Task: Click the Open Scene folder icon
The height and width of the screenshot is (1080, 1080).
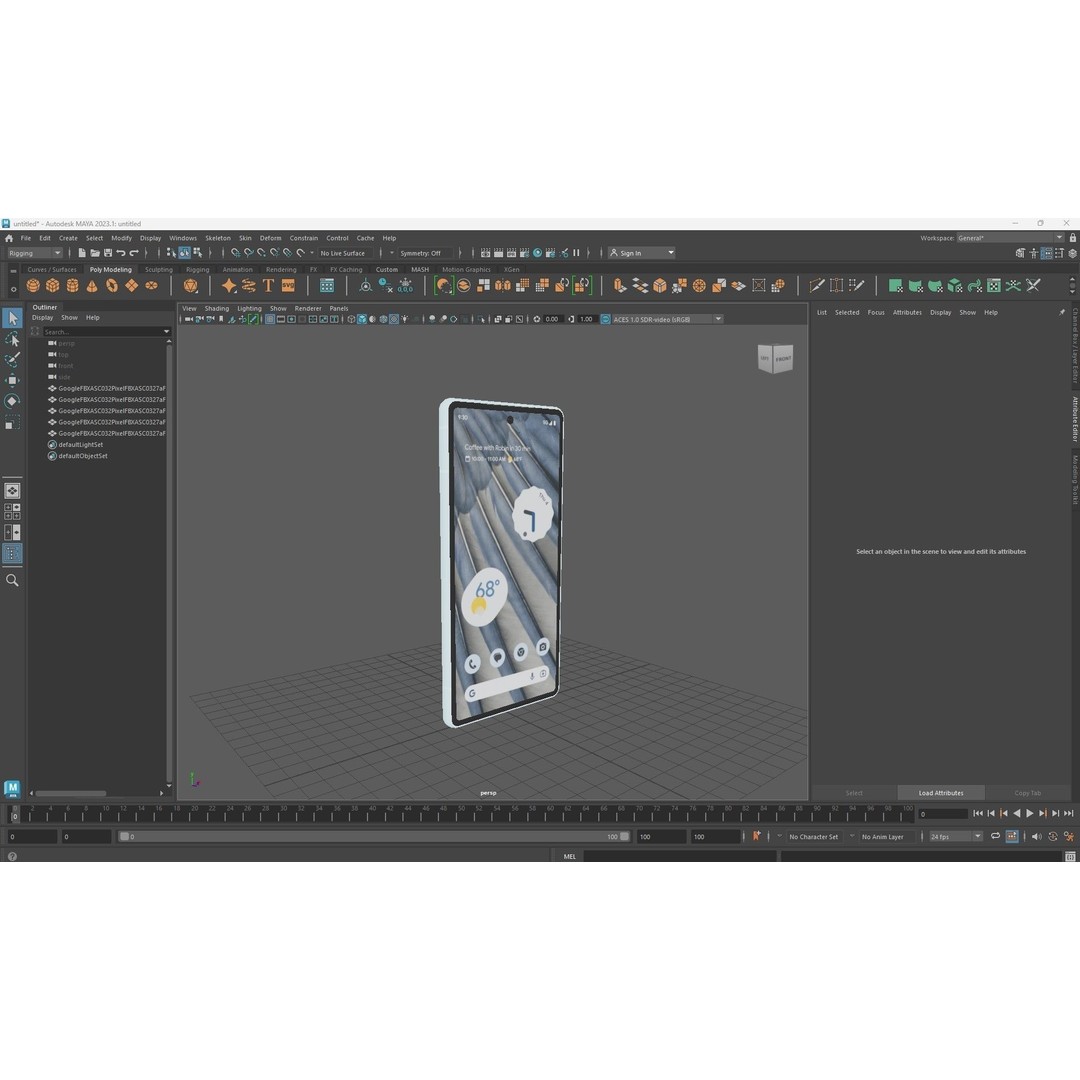Action: click(95, 253)
